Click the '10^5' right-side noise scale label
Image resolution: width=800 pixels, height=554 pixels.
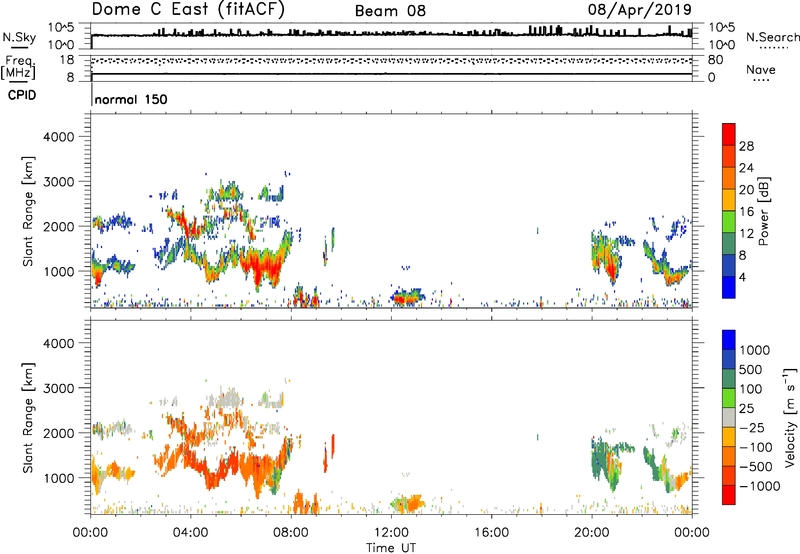point(721,27)
